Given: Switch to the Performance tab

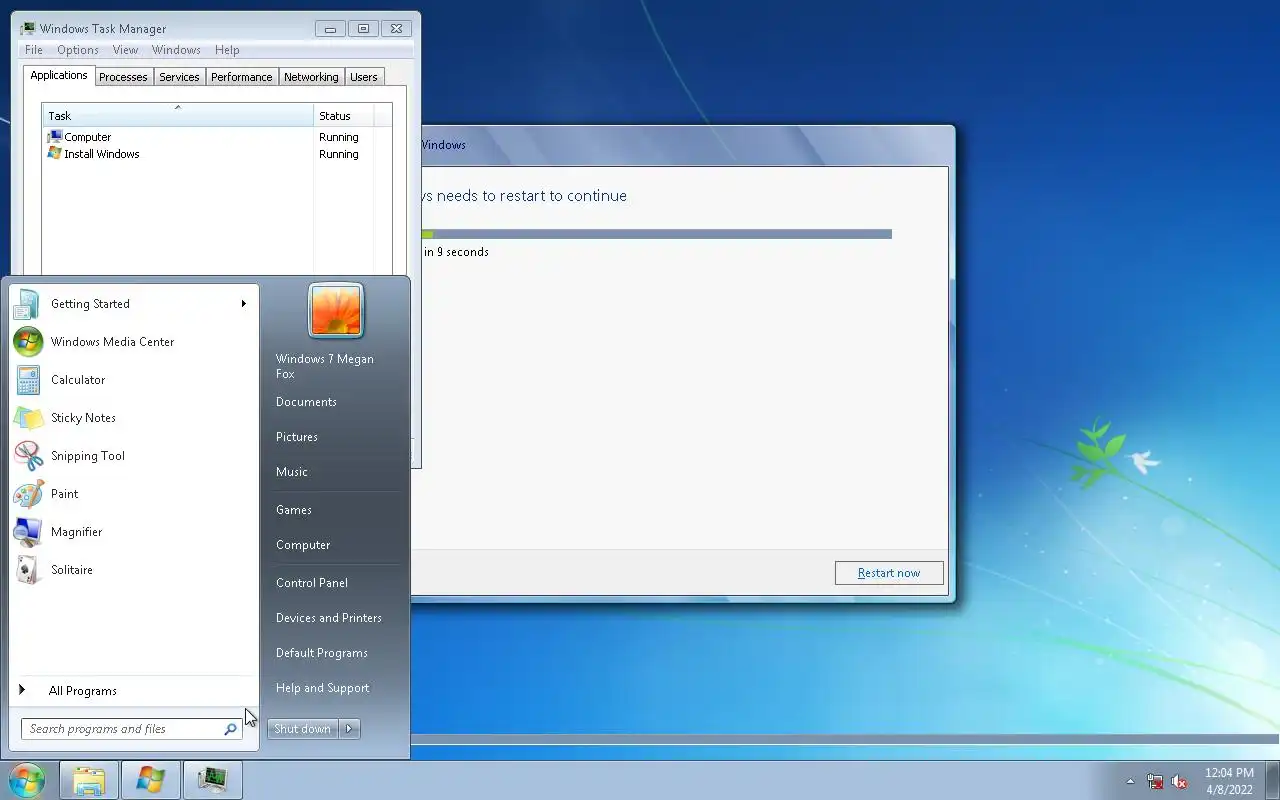Looking at the screenshot, I should point(241,77).
